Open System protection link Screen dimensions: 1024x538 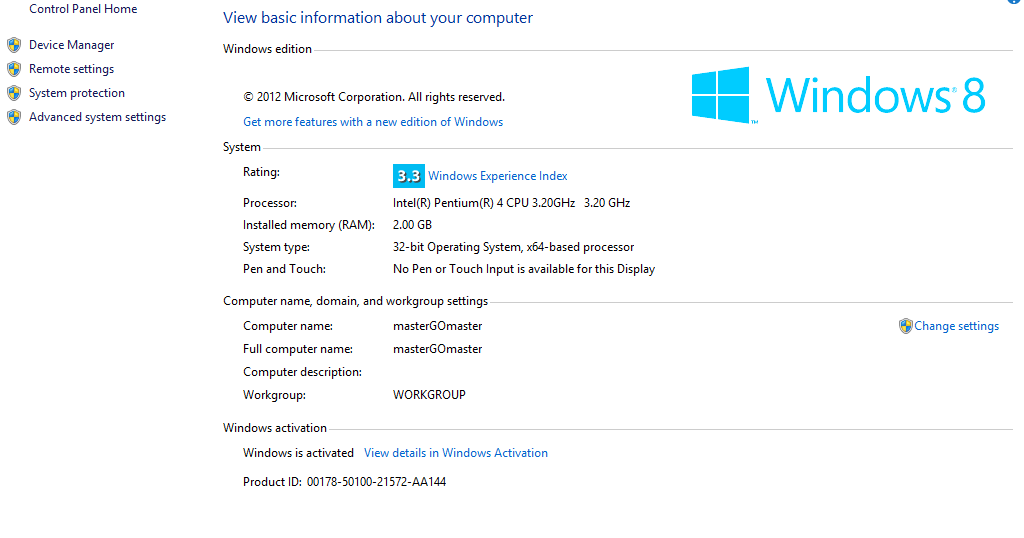pos(76,93)
